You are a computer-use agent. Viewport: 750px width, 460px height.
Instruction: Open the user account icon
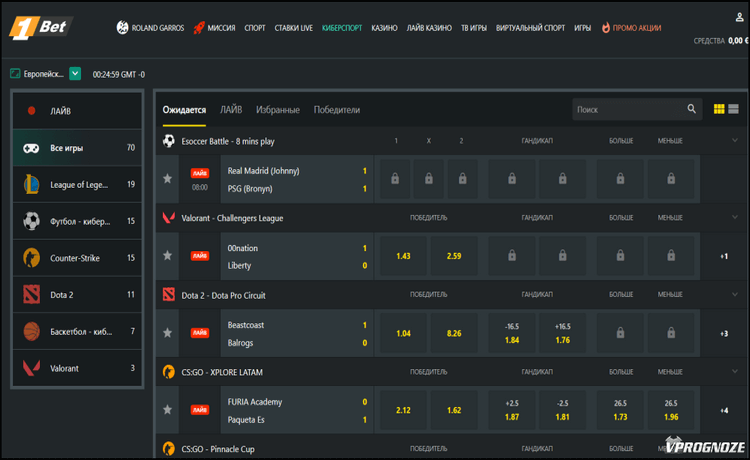click(739, 18)
